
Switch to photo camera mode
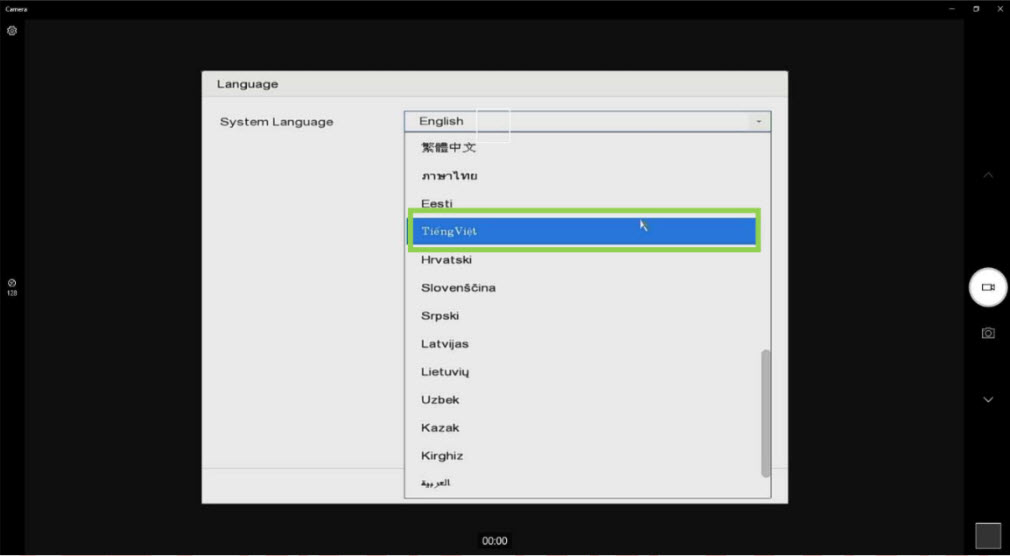[988, 333]
